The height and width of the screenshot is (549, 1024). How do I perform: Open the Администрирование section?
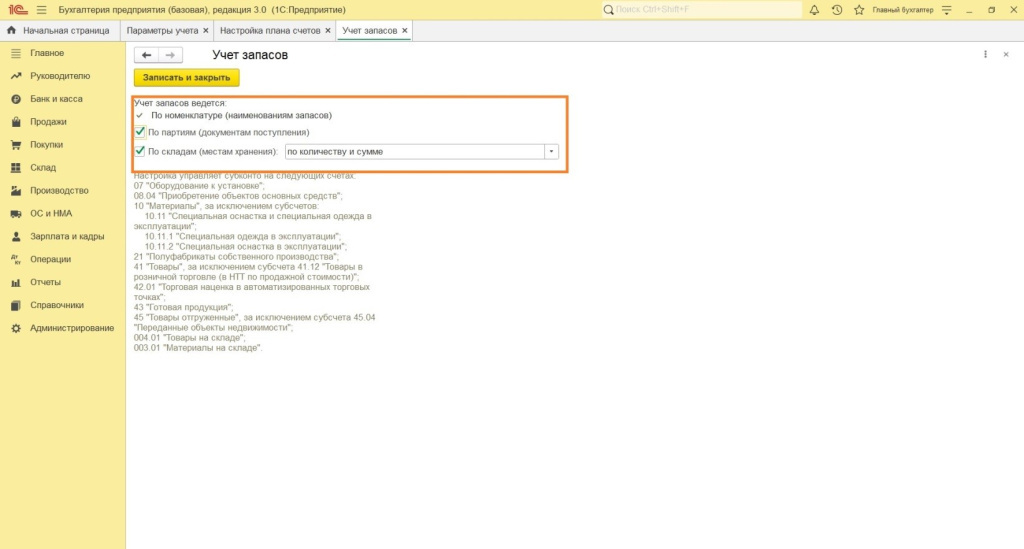72,328
